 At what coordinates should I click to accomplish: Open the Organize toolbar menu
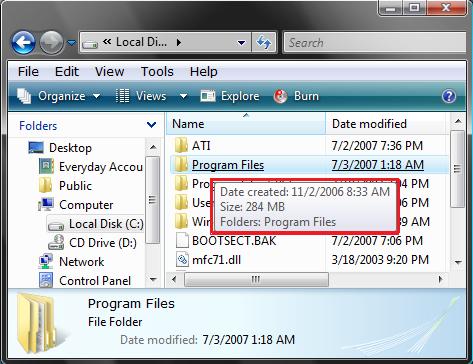(59, 96)
